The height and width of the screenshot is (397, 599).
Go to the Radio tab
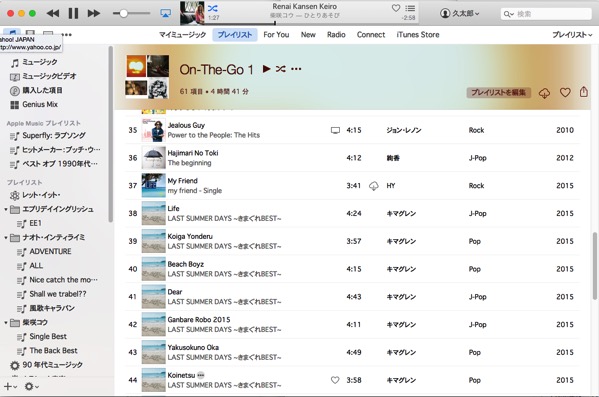[336, 35]
